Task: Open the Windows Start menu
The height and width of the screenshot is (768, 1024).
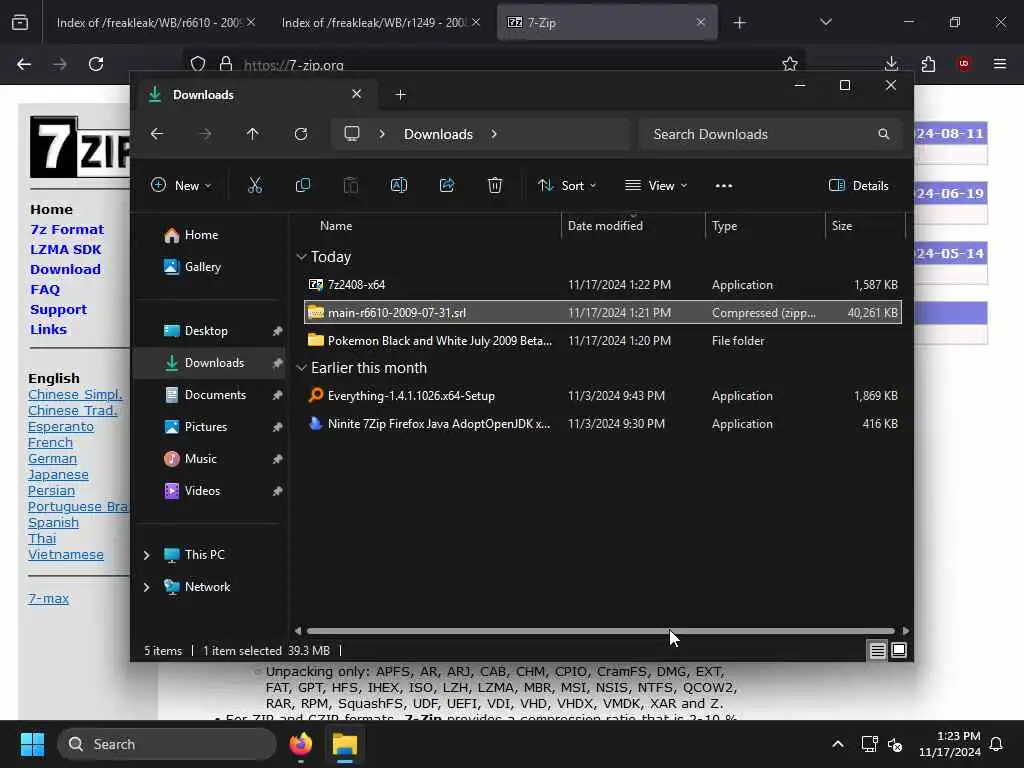Action: click(32, 744)
